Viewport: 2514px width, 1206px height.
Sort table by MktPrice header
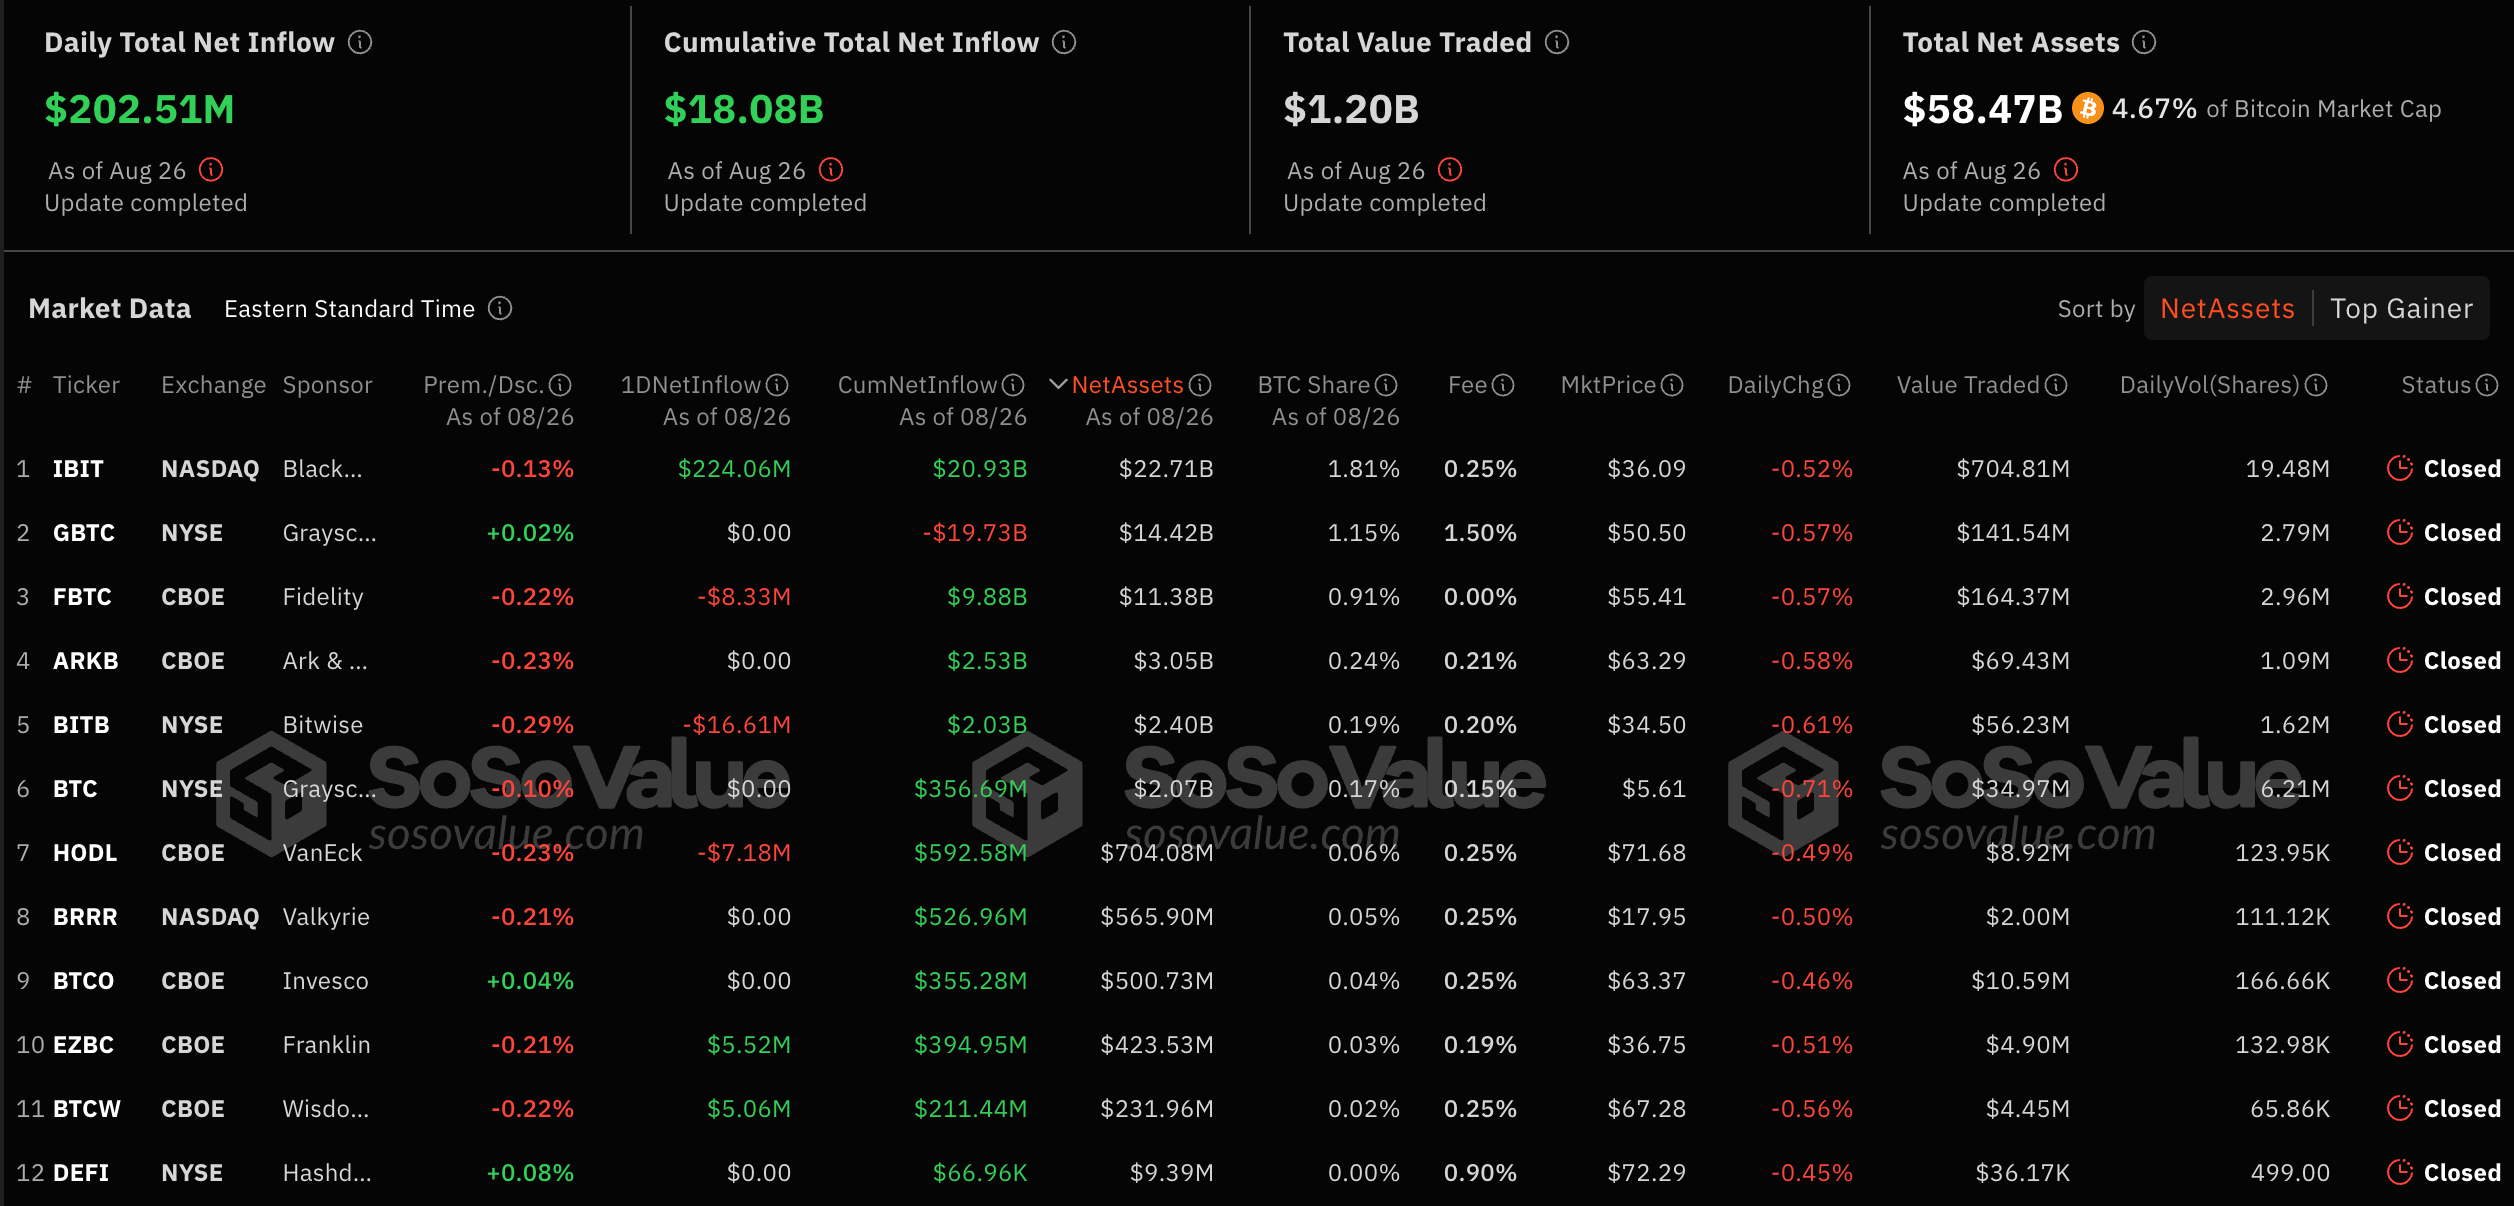pos(1609,385)
